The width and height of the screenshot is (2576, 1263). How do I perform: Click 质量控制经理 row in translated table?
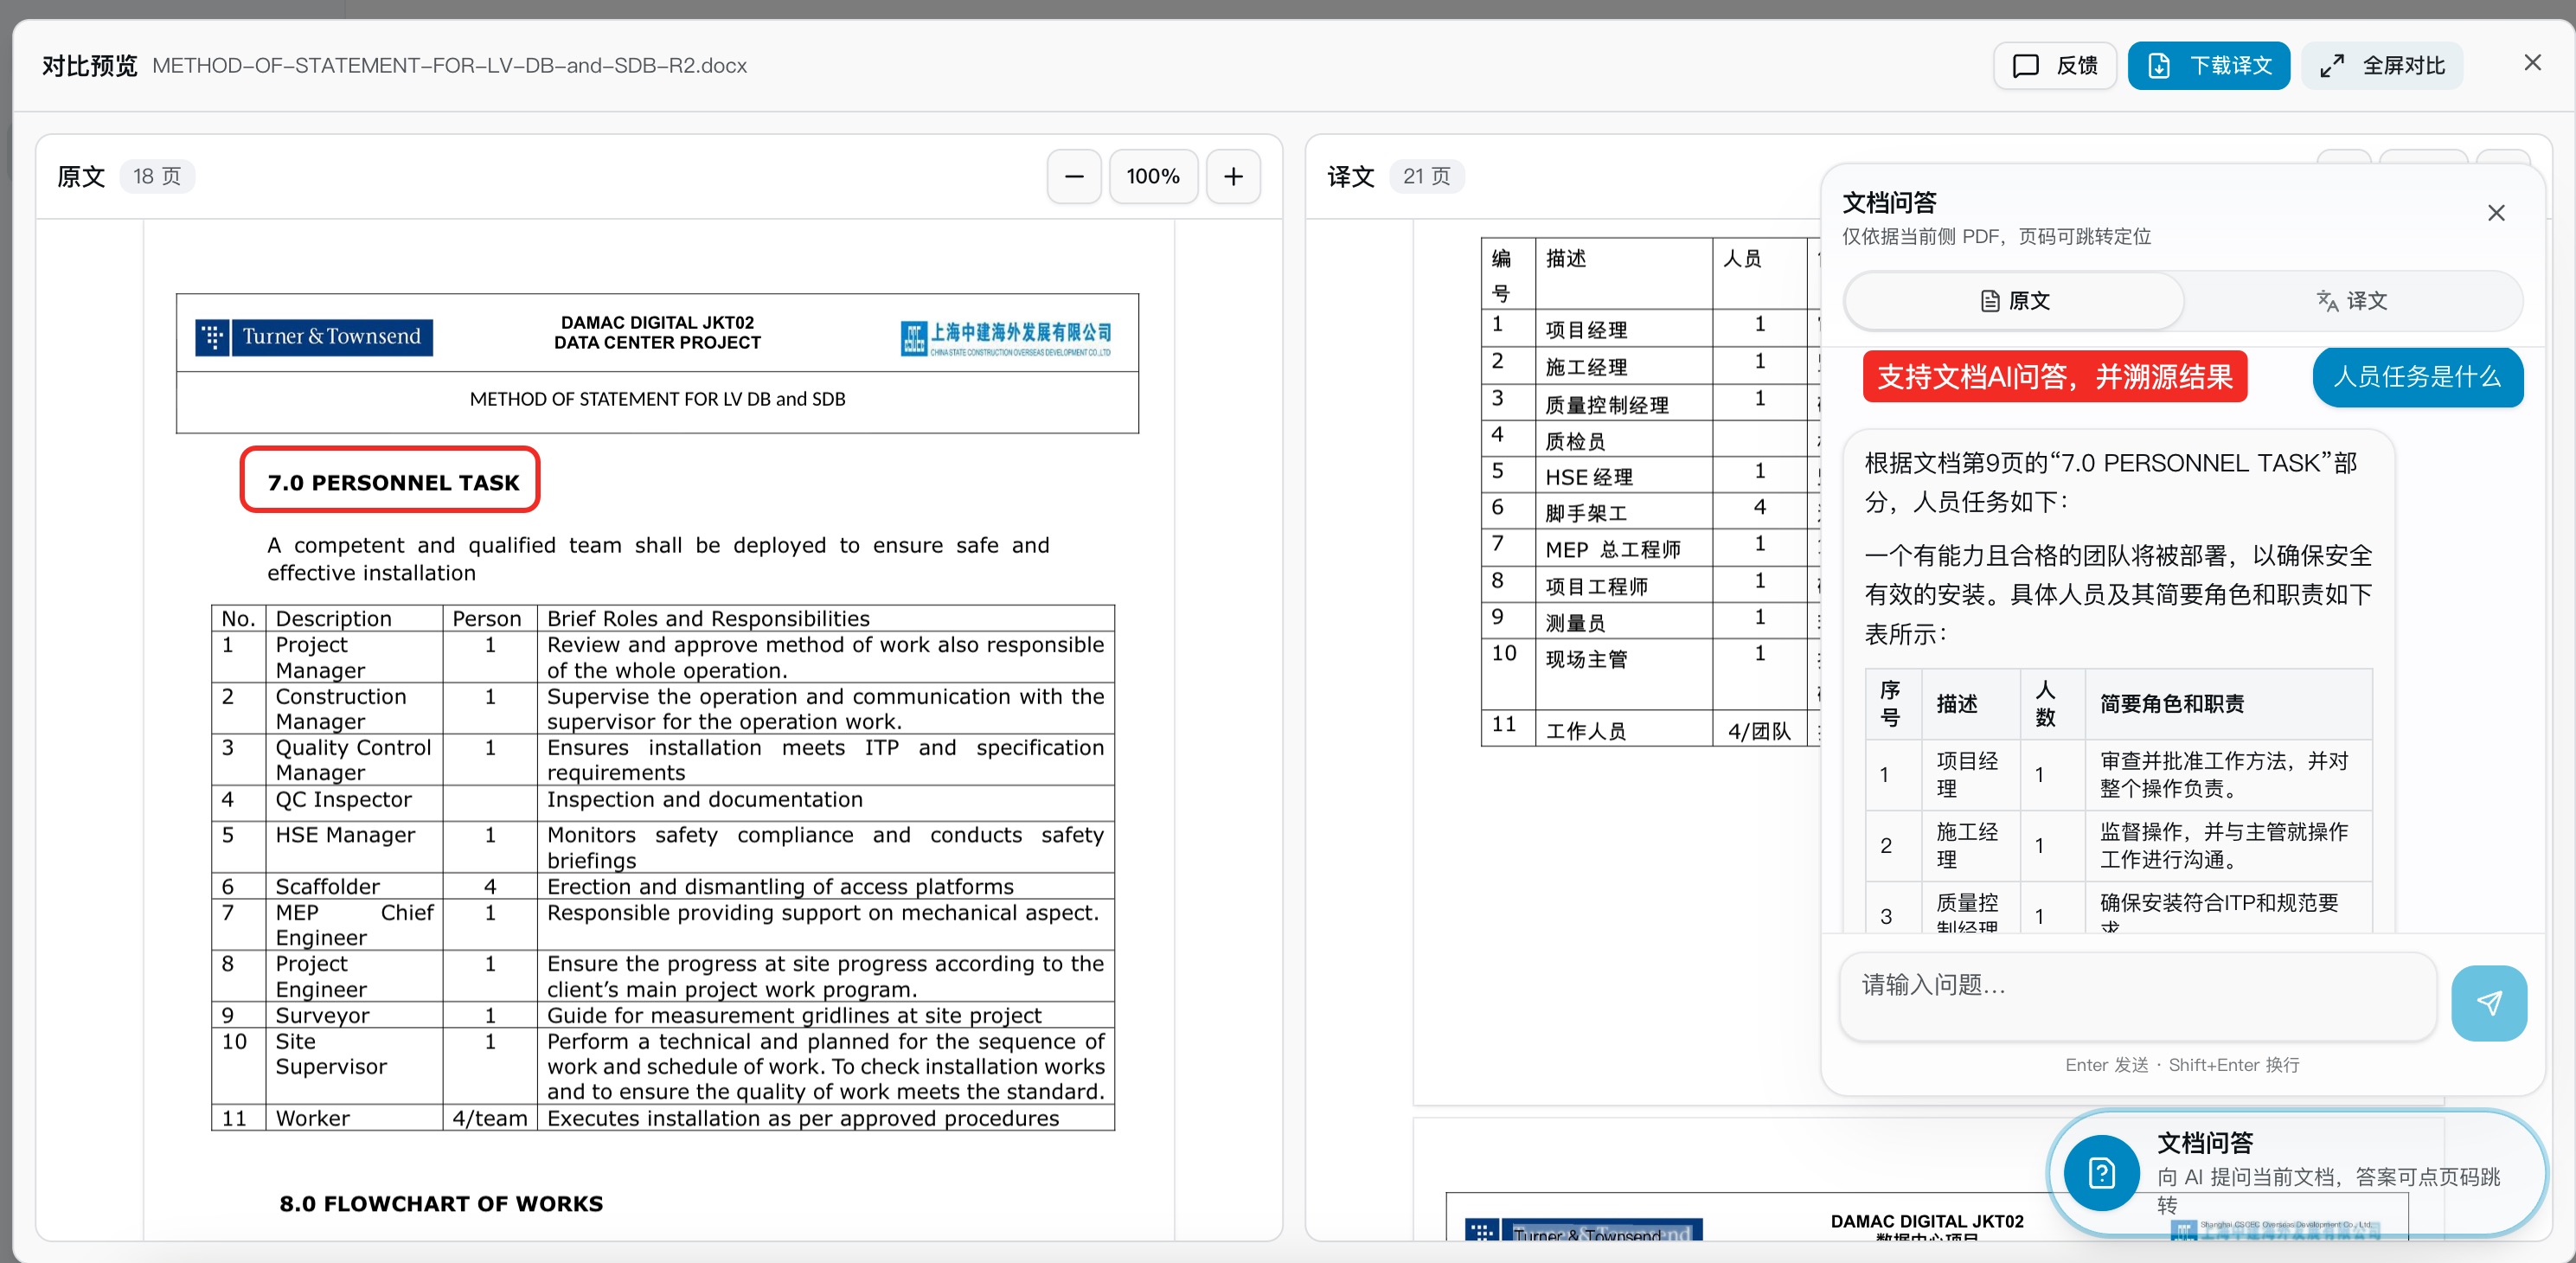pyautogui.click(x=1650, y=403)
